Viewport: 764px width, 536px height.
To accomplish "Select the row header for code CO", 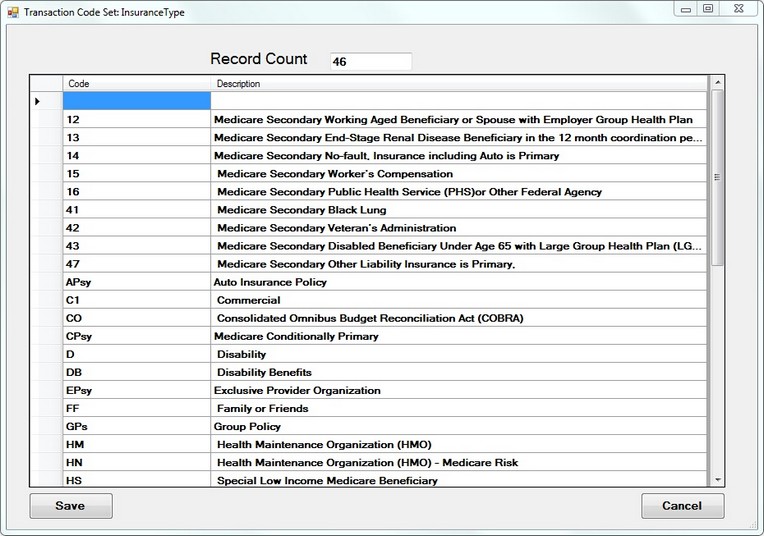I will (x=46, y=318).
